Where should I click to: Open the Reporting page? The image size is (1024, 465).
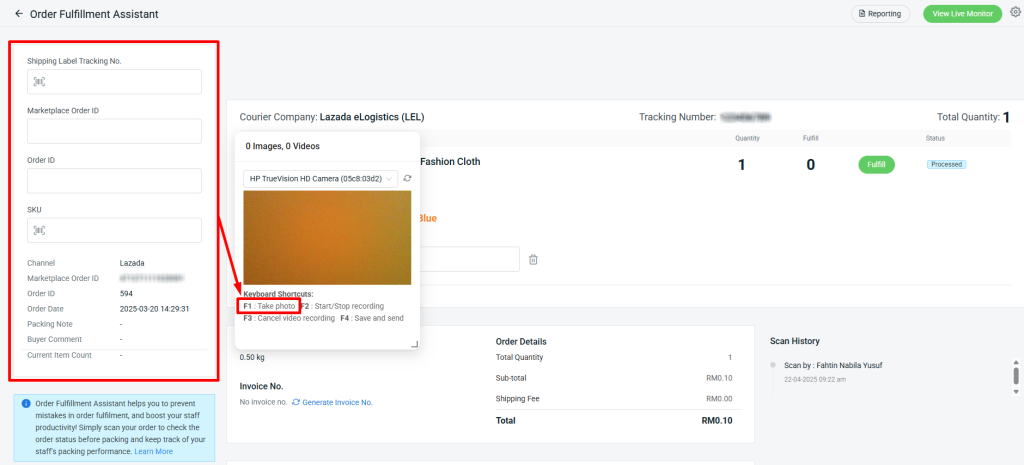tap(880, 14)
